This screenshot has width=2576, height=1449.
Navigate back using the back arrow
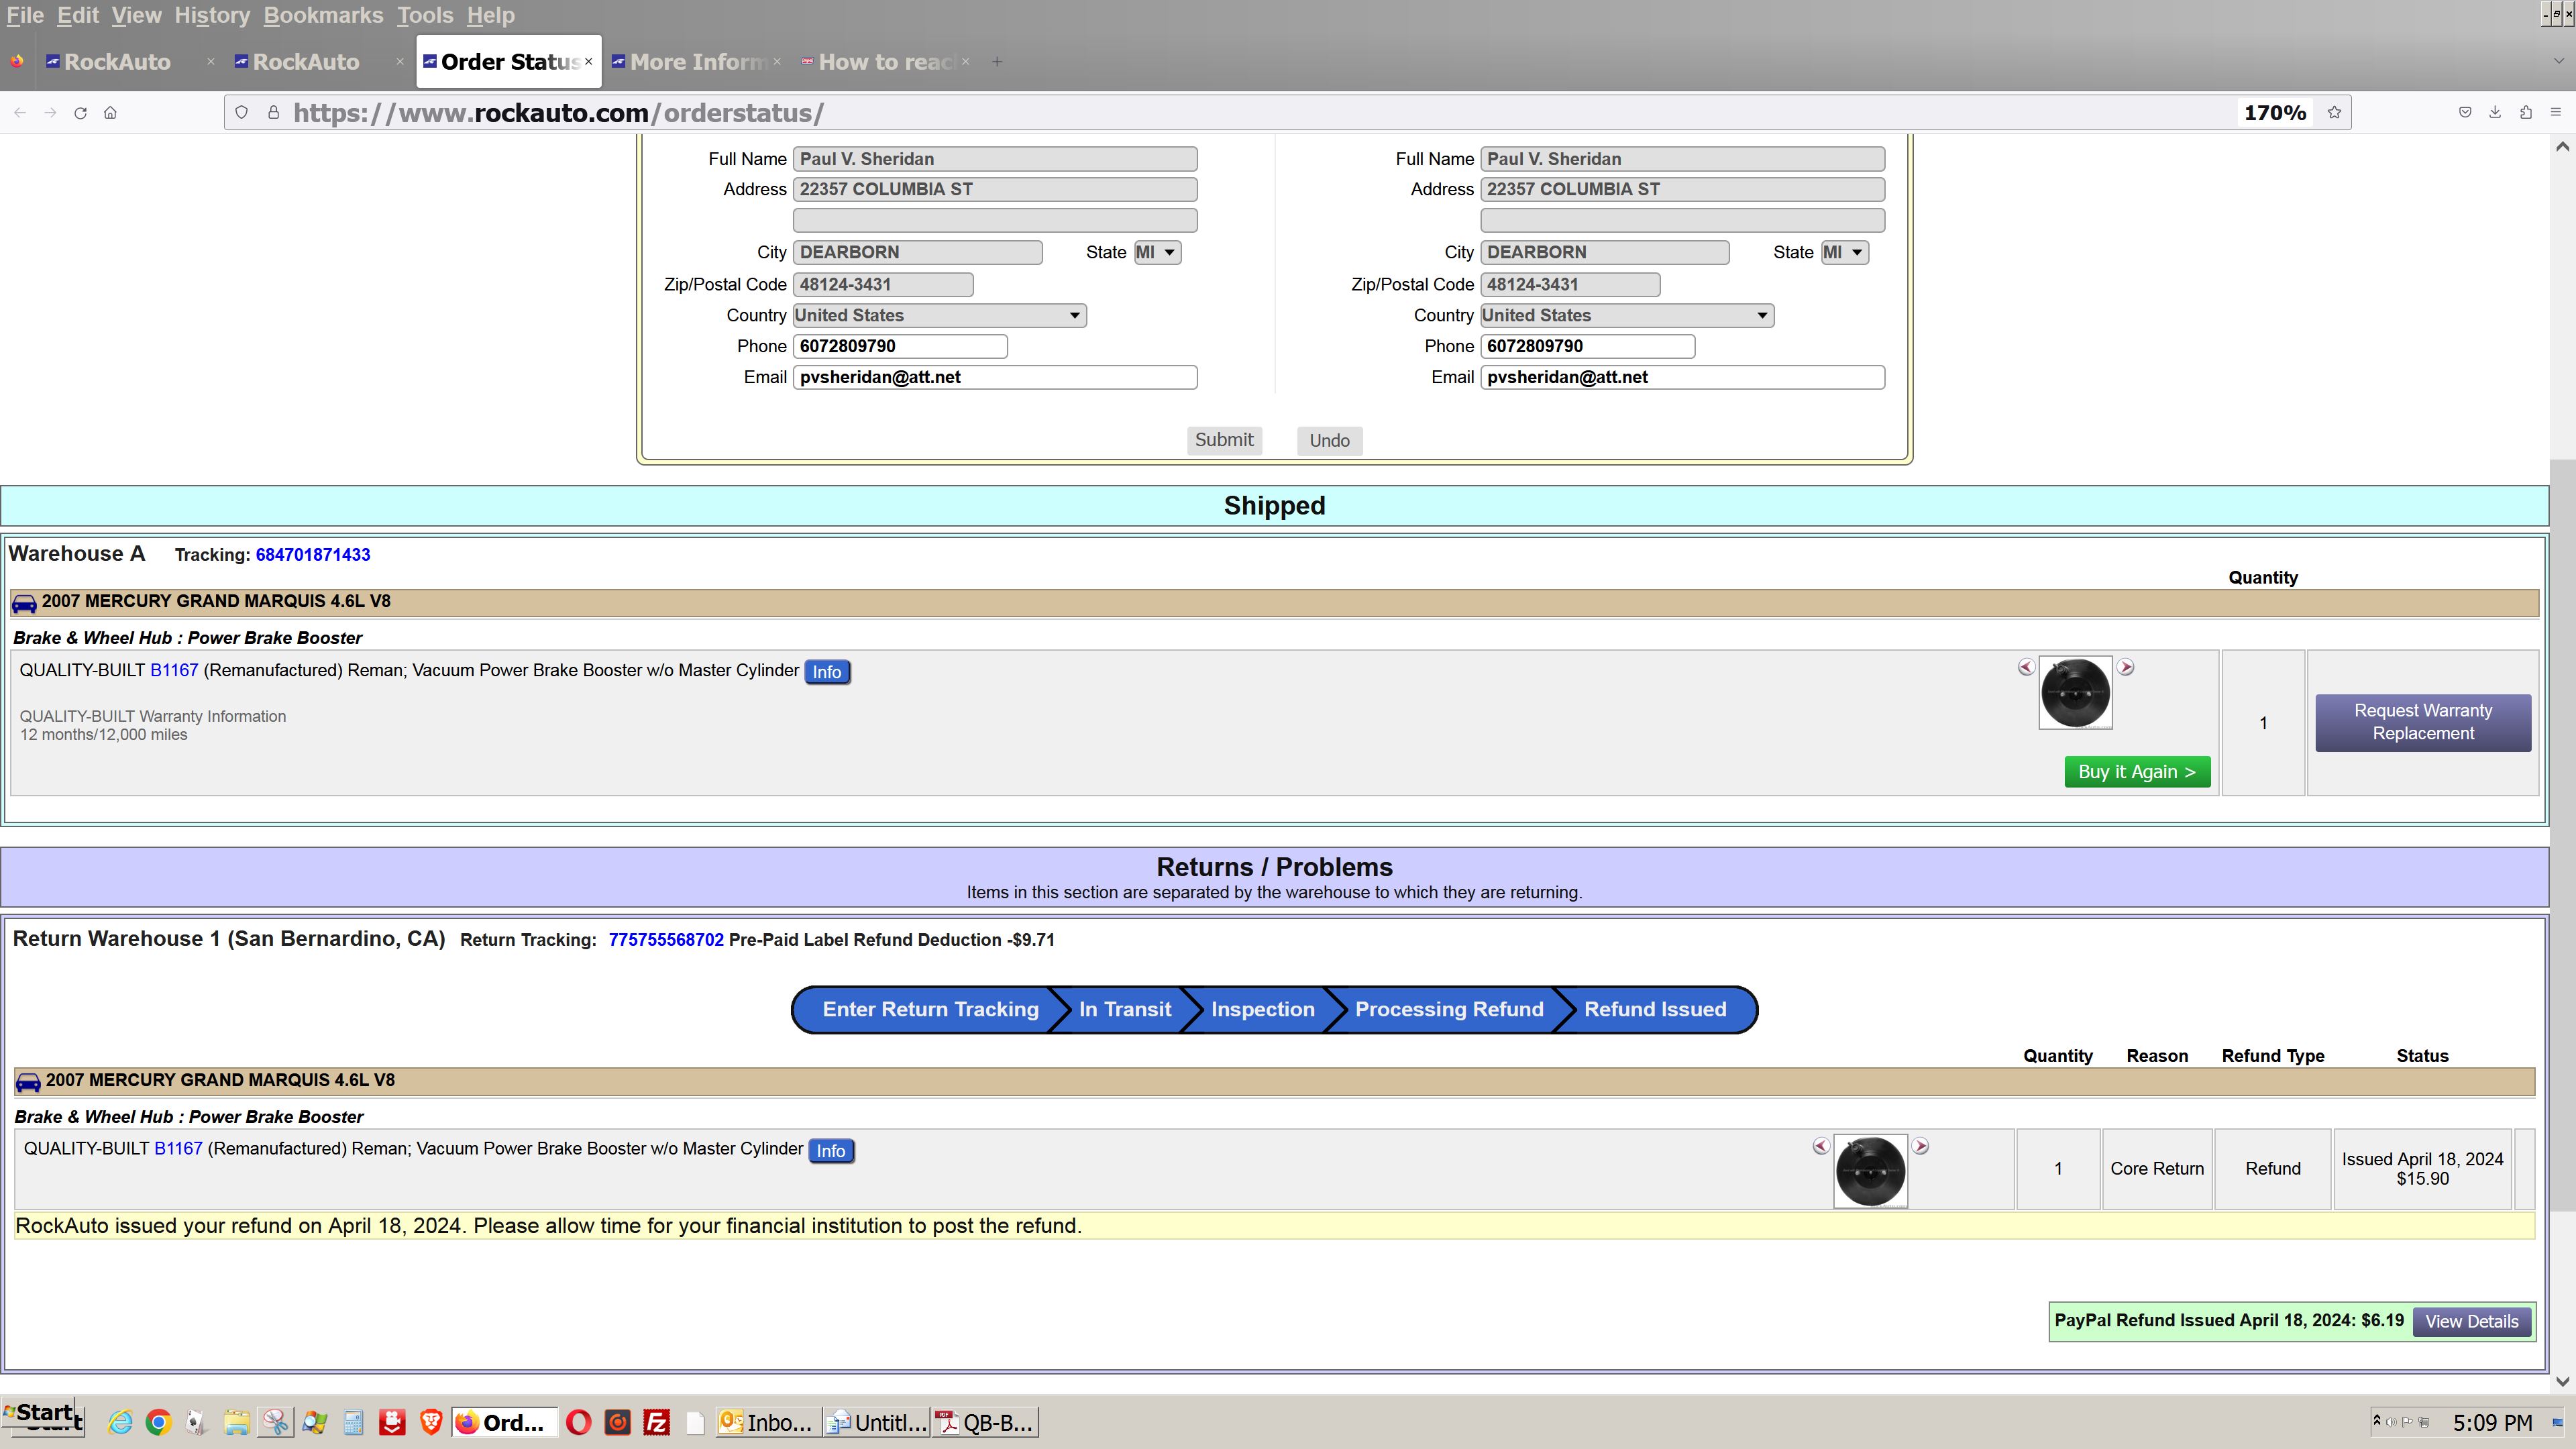coord(20,113)
